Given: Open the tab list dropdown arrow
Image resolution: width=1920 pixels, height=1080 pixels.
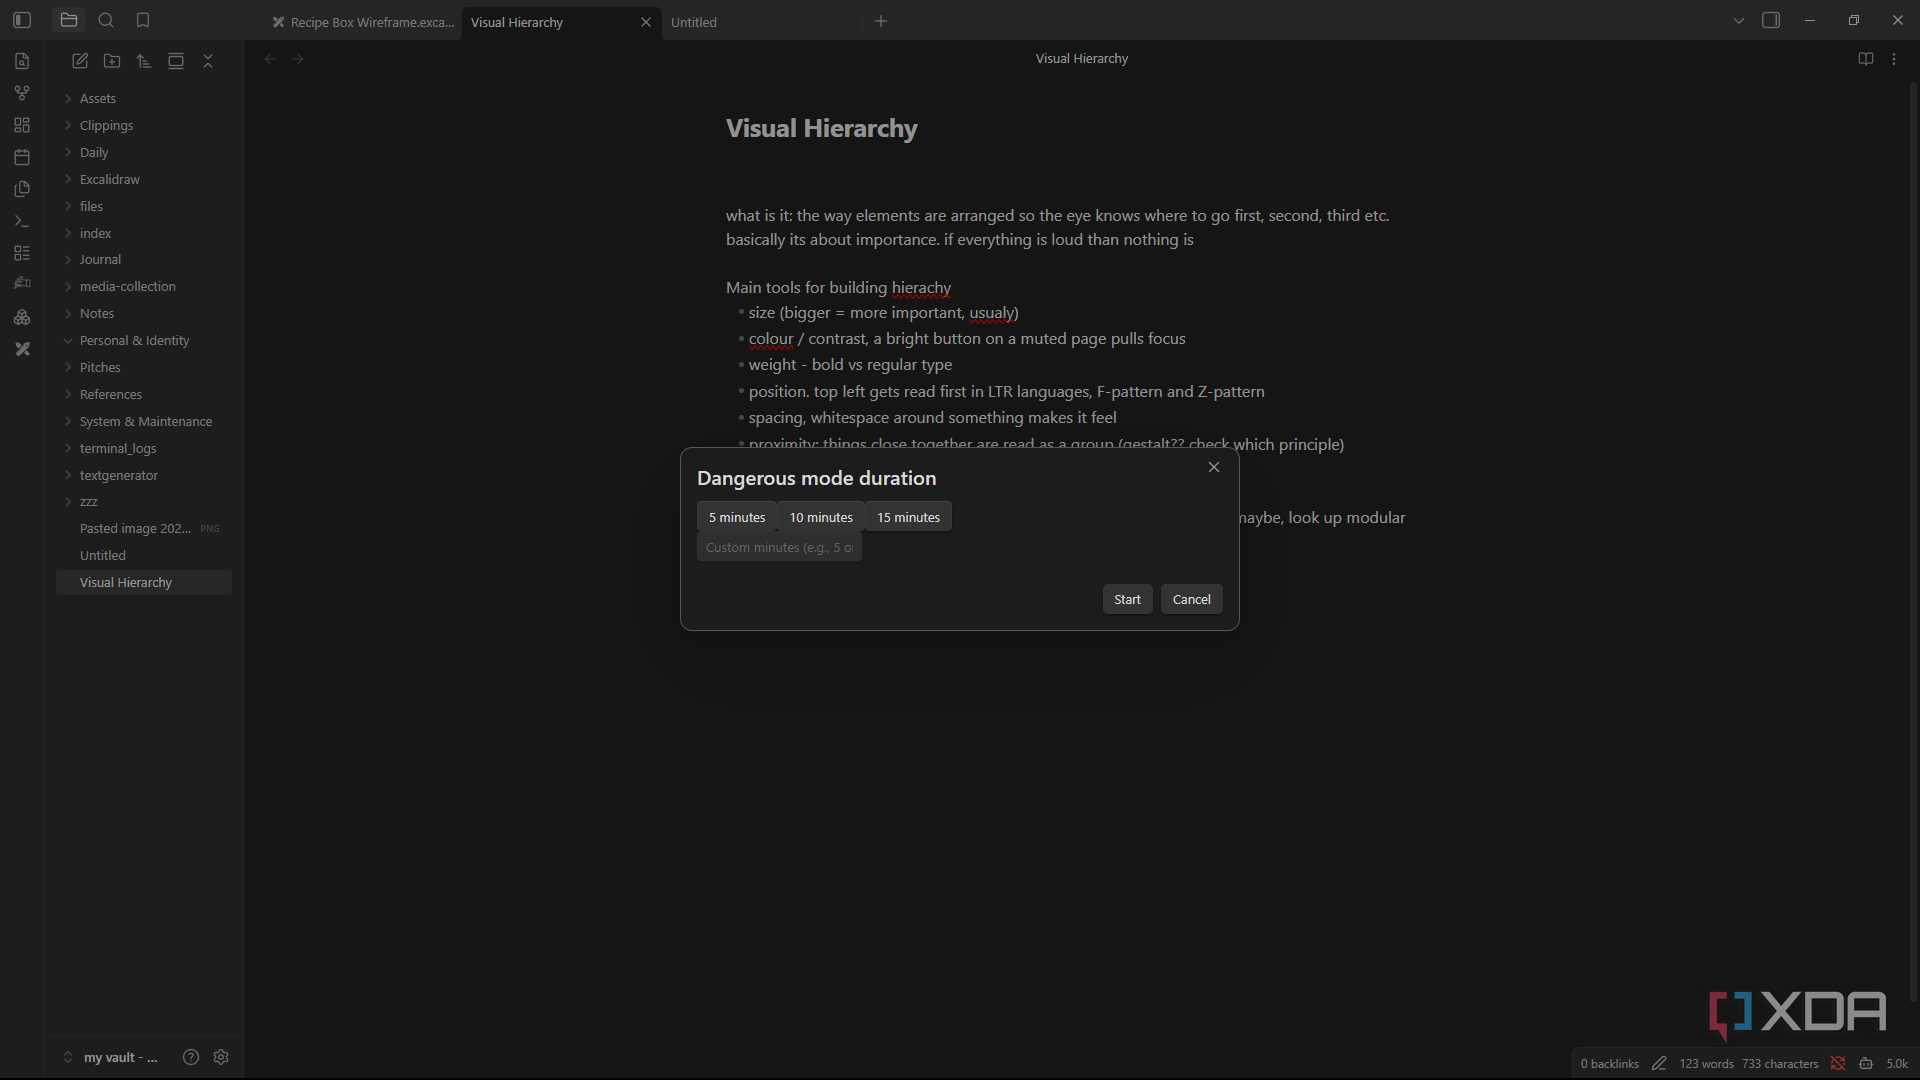Looking at the screenshot, I should (1739, 21).
